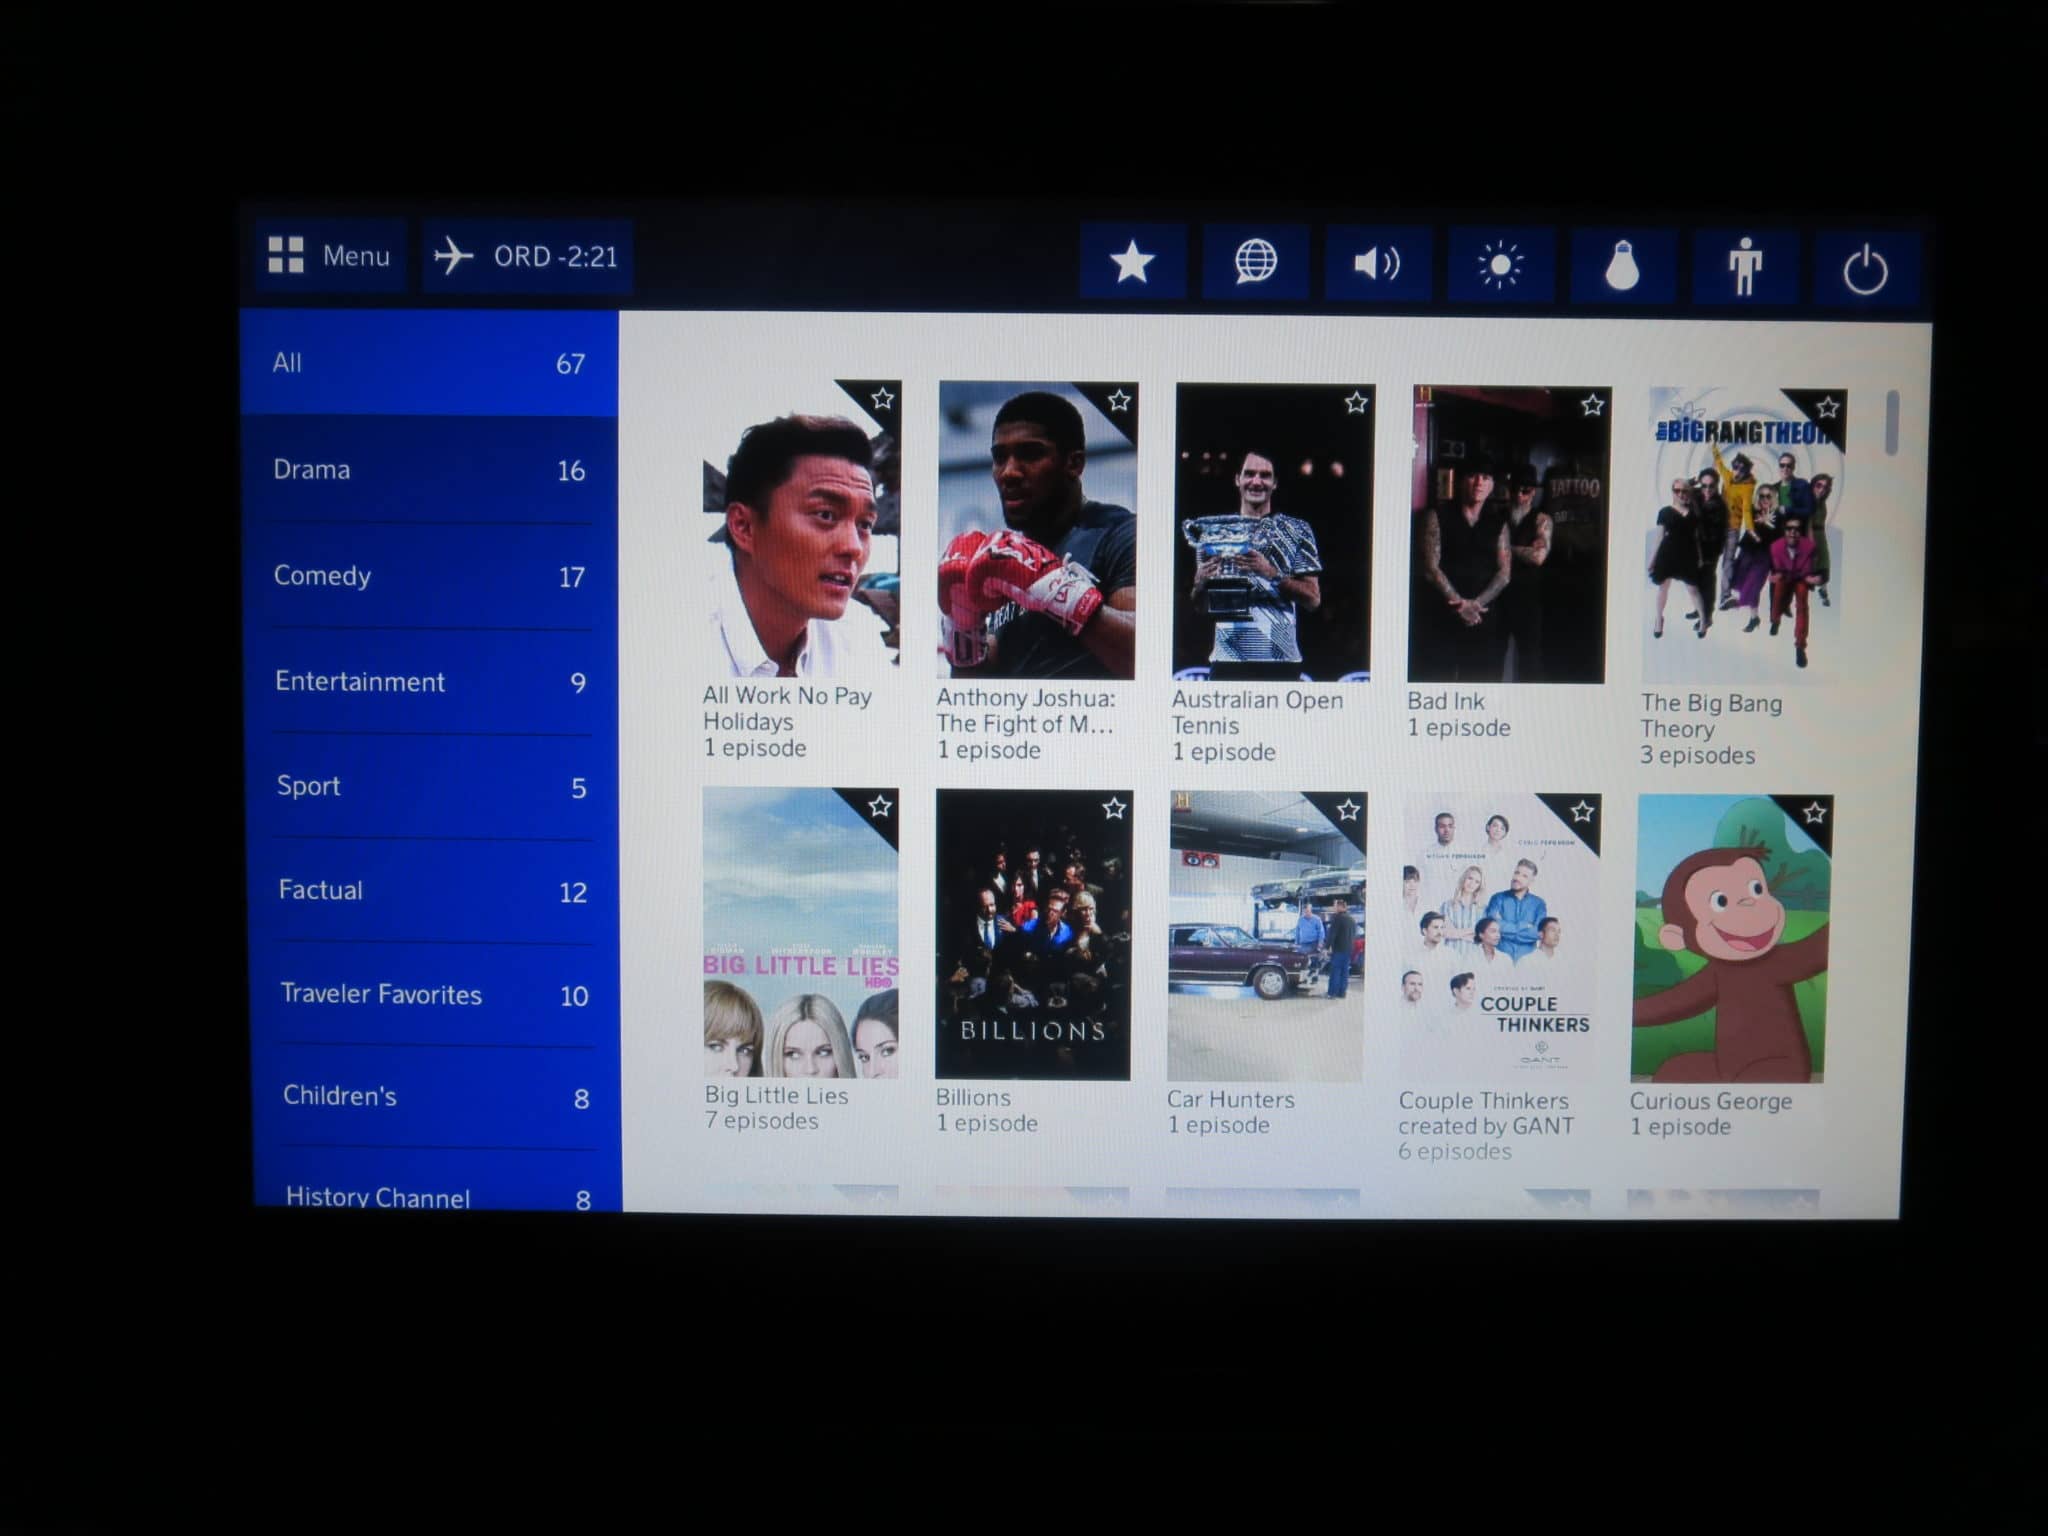
Task: Open language selection globe icon
Action: (1255, 263)
